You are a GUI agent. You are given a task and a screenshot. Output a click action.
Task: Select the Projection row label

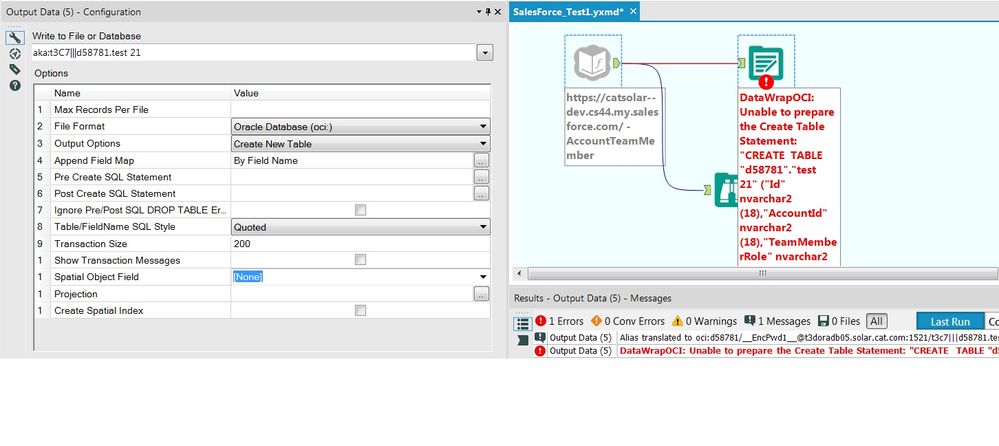pyautogui.click(x=76, y=294)
